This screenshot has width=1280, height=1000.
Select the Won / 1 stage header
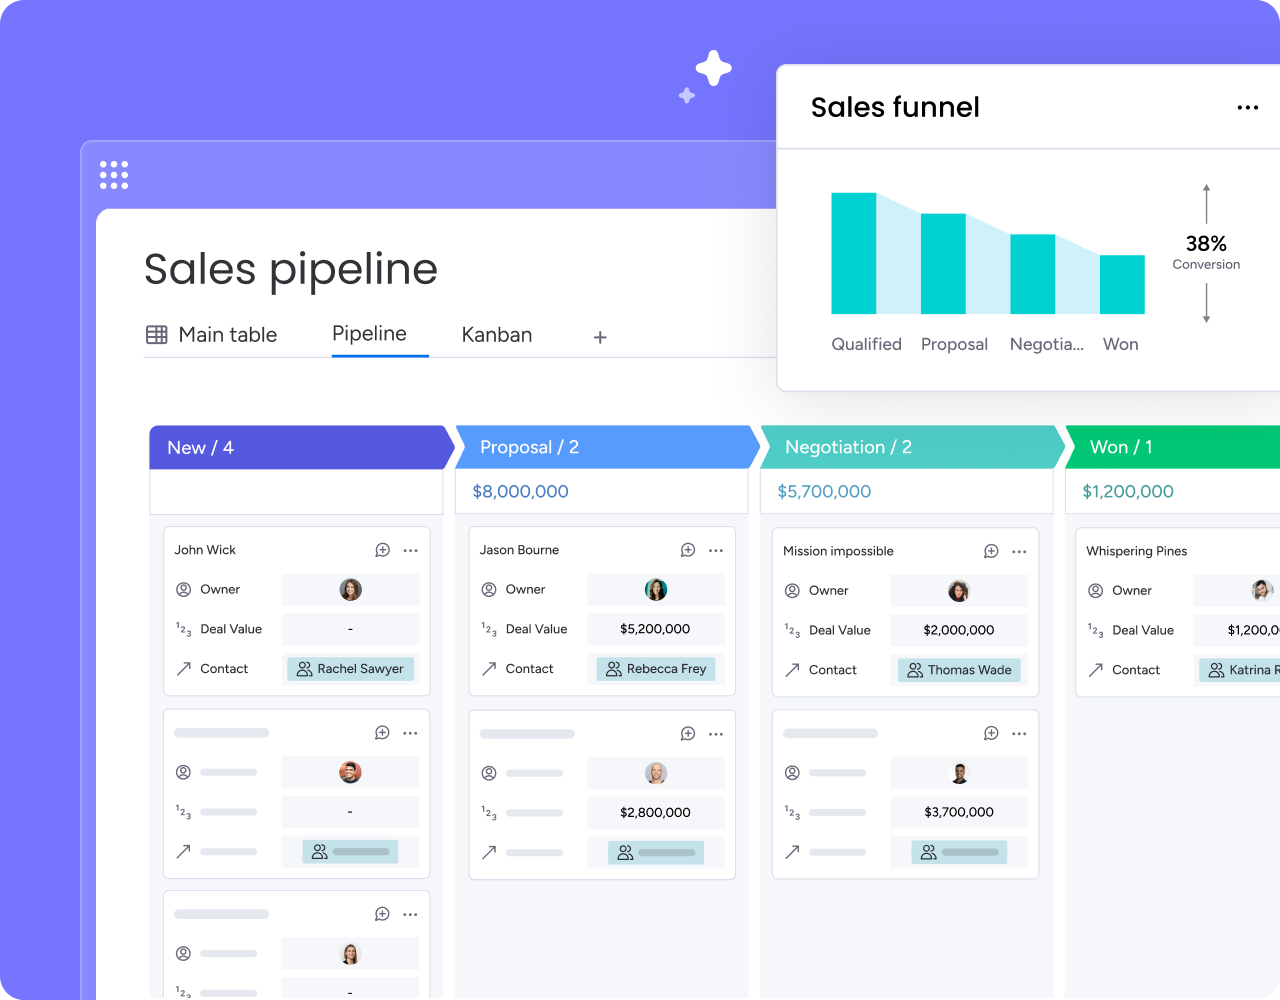(1174, 447)
